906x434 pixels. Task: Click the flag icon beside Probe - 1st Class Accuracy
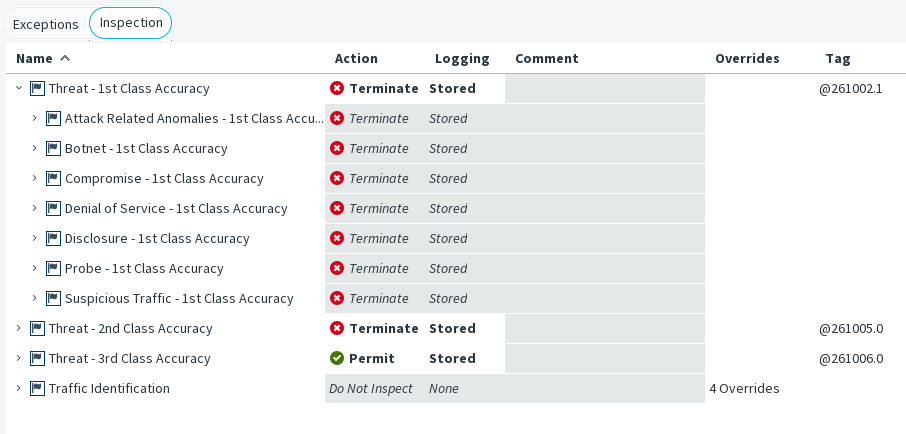point(54,268)
